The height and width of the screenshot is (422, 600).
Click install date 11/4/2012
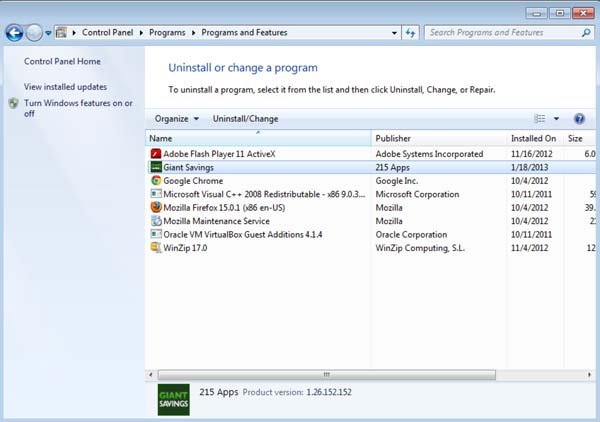[x=530, y=248]
